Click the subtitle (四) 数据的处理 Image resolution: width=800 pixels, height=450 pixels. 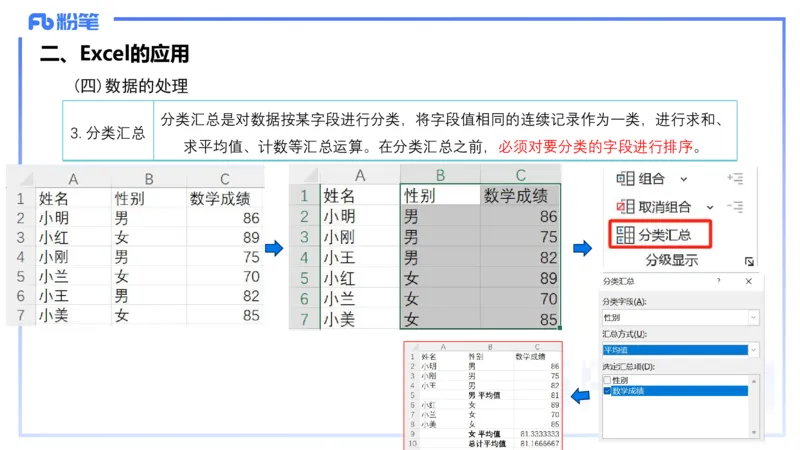pyautogui.click(x=131, y=86)
